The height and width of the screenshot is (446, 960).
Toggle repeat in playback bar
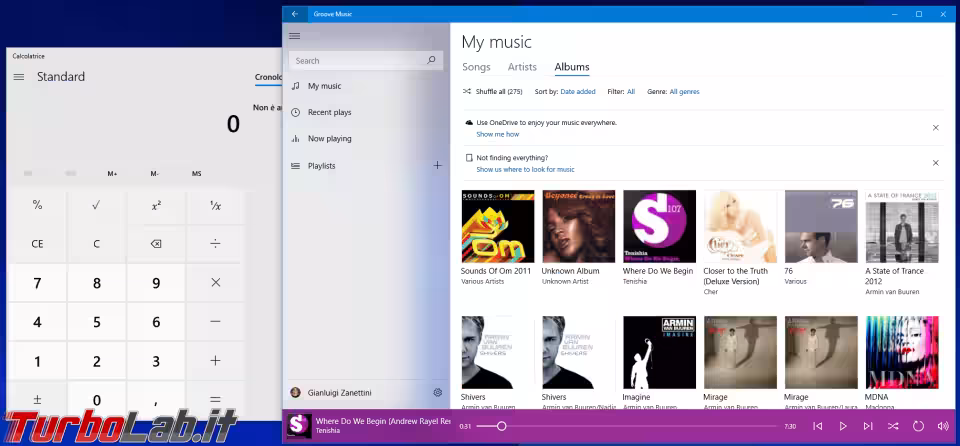(918, 426)
